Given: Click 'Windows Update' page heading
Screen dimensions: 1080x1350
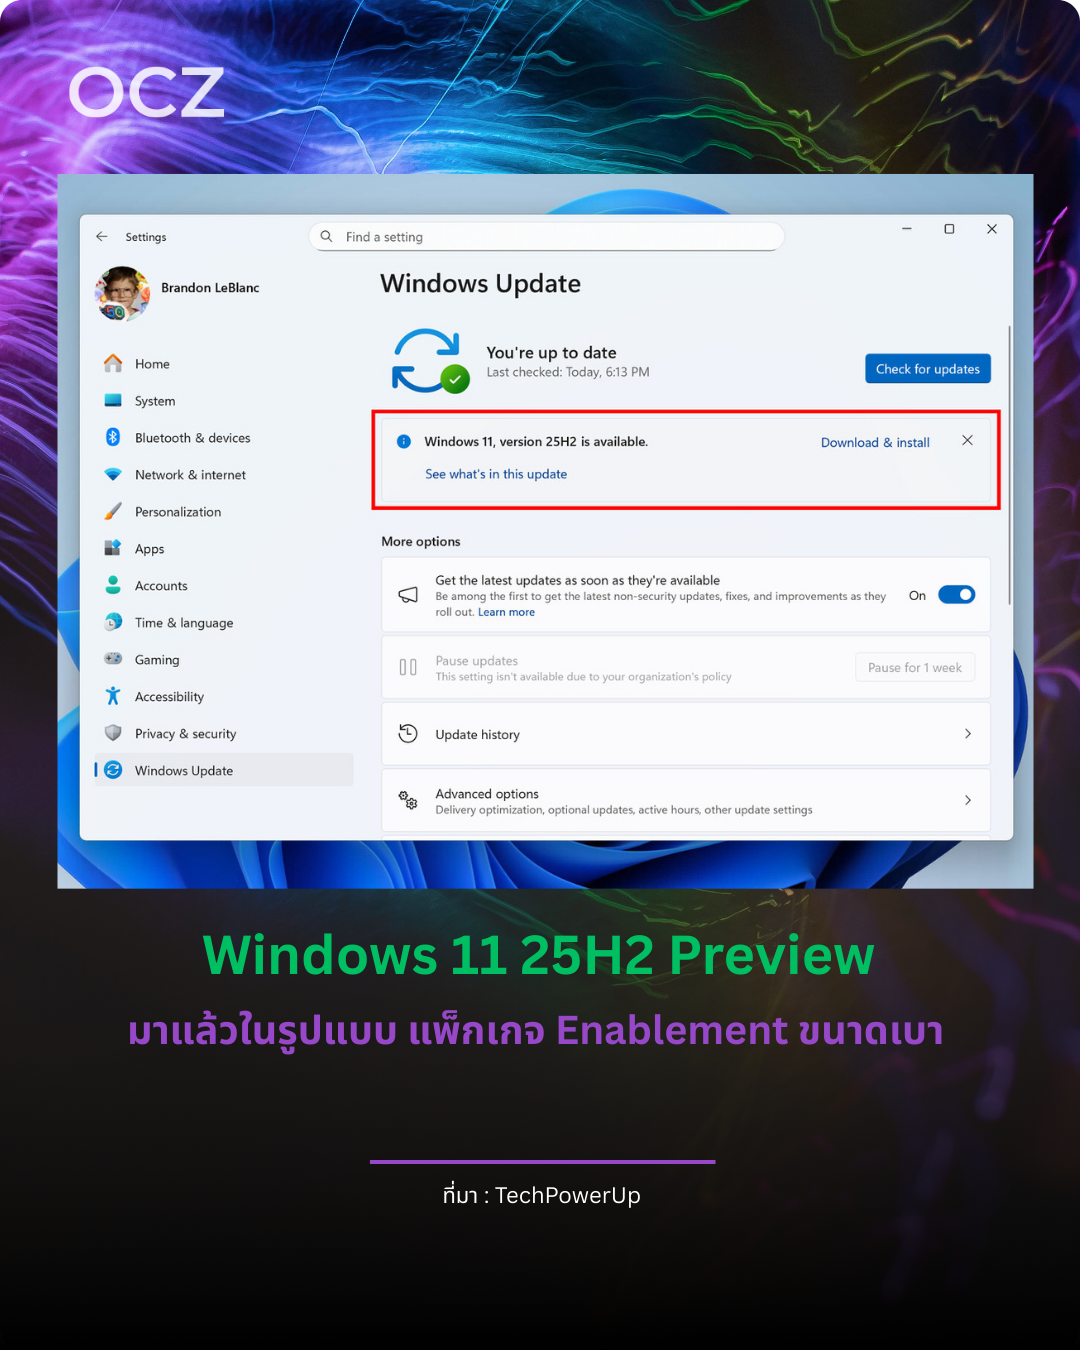Looking at the screenshot, I should coord(480,284).
